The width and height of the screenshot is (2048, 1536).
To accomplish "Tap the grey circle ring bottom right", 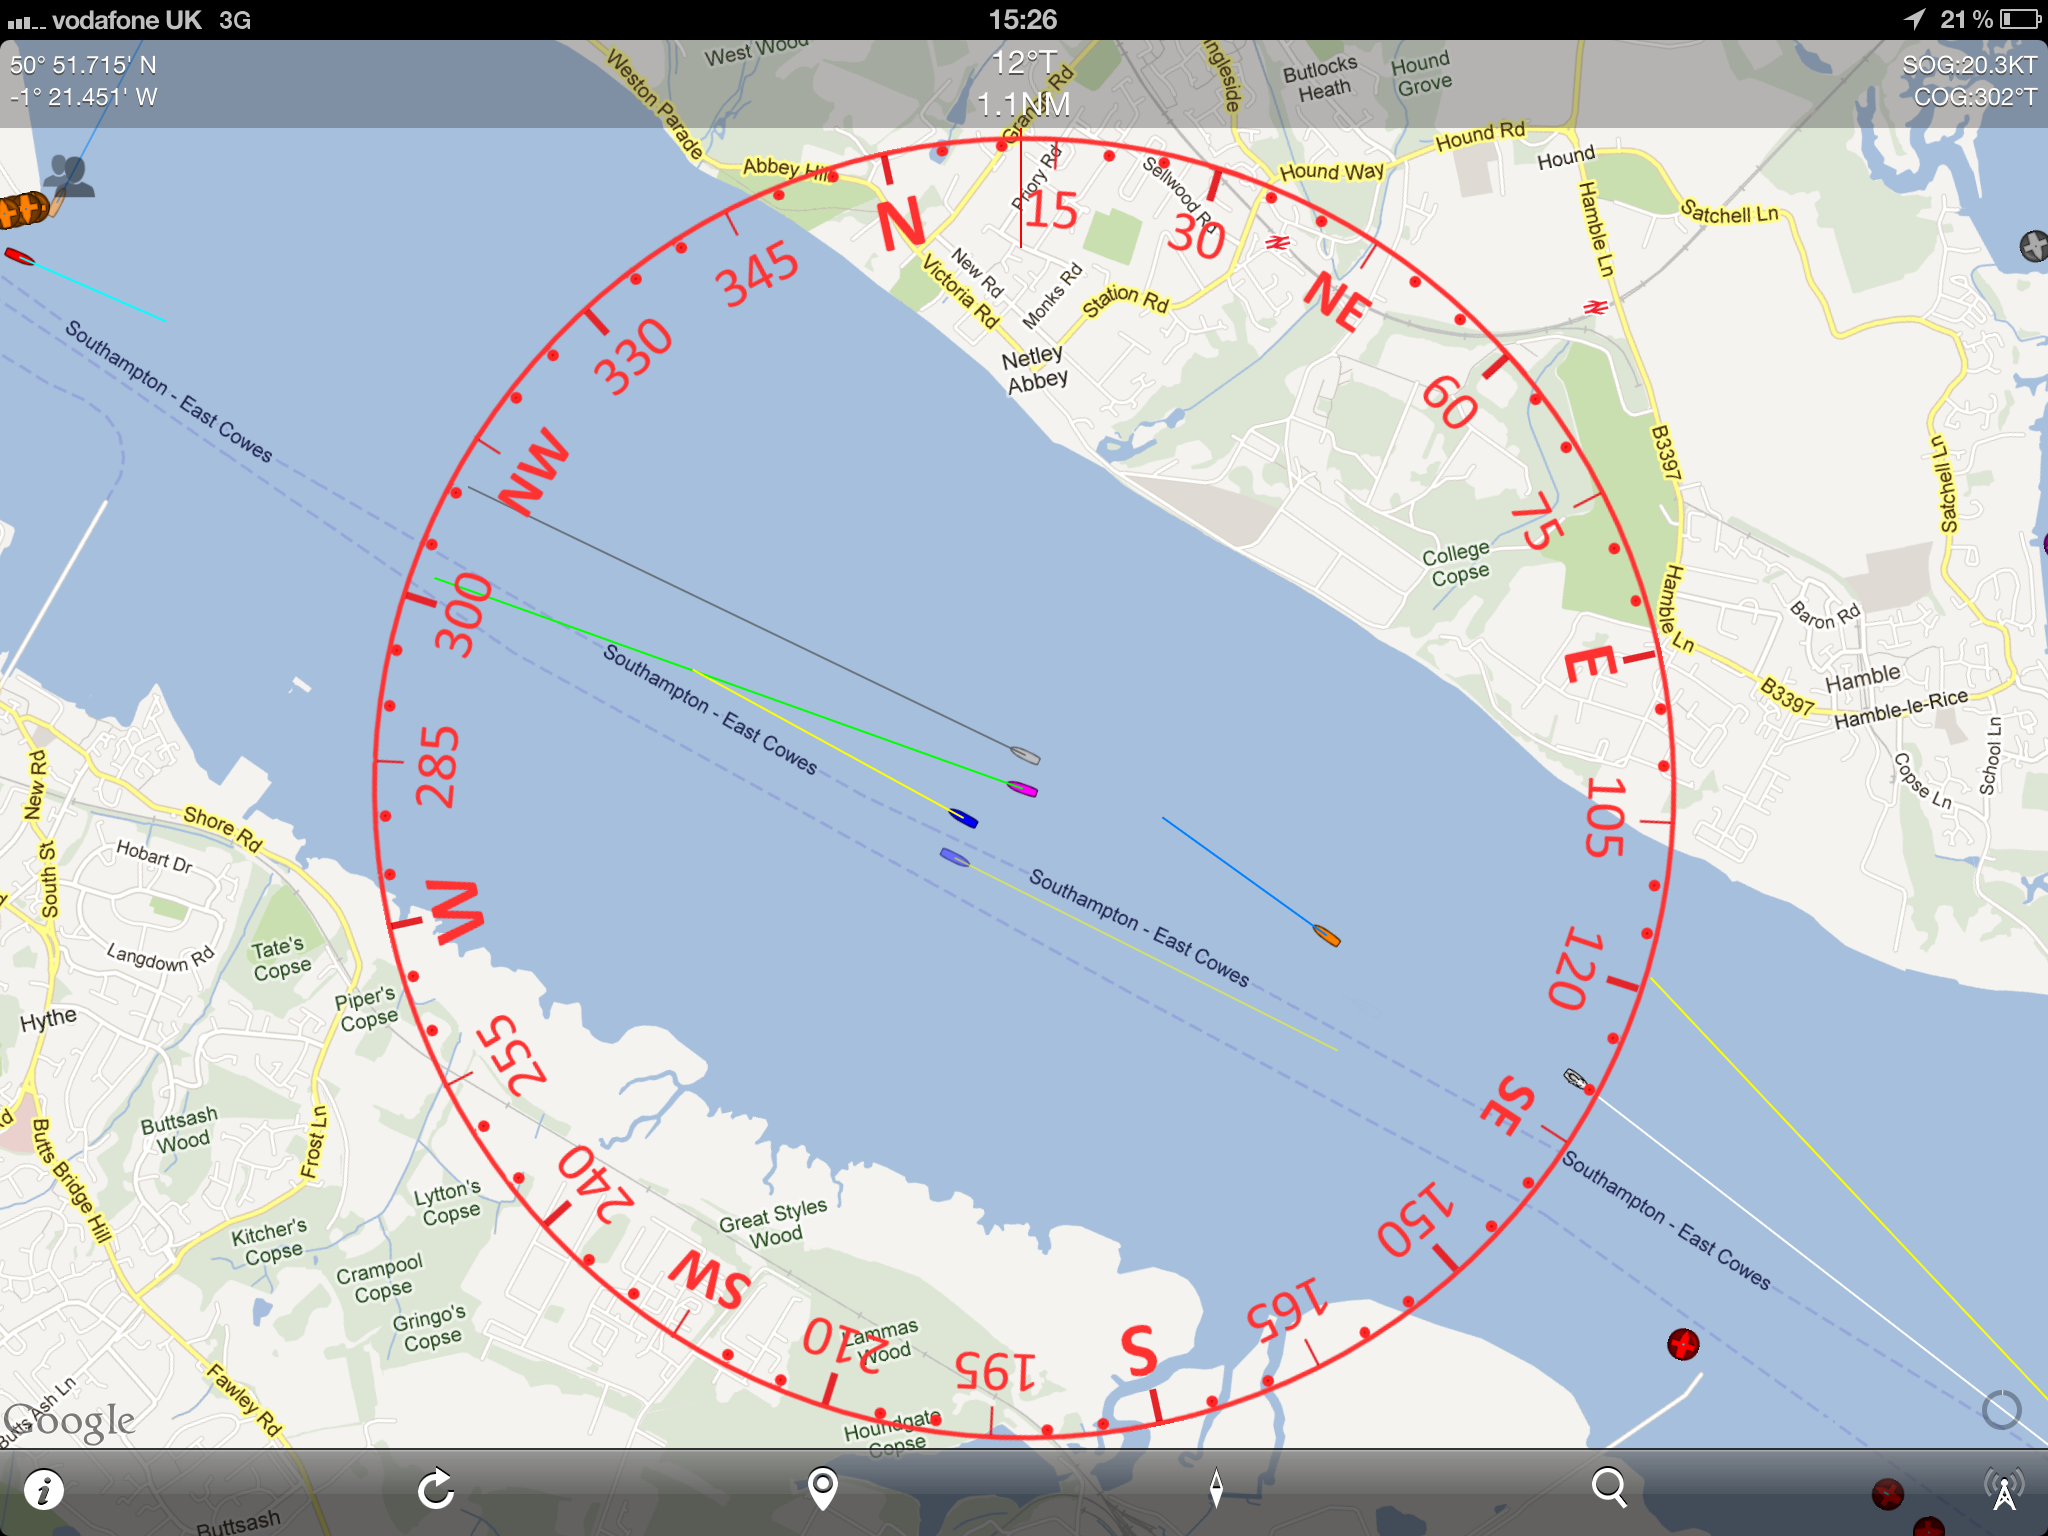I will [2002, 1410].
